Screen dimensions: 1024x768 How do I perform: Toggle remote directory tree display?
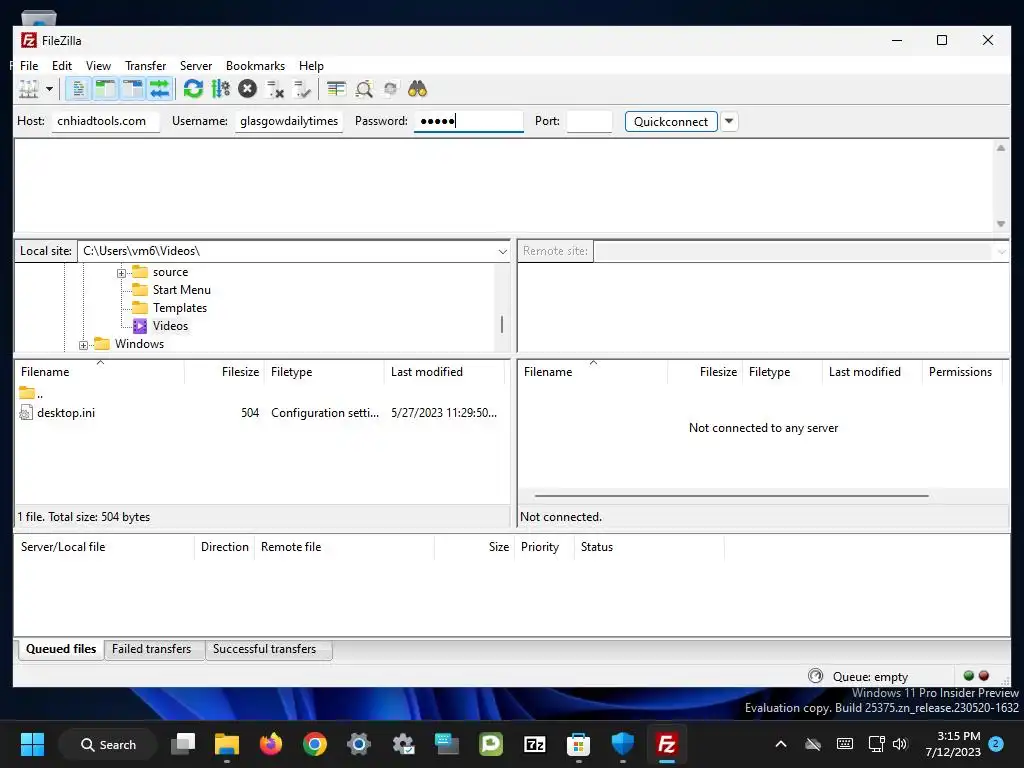(x=132, y=89)
